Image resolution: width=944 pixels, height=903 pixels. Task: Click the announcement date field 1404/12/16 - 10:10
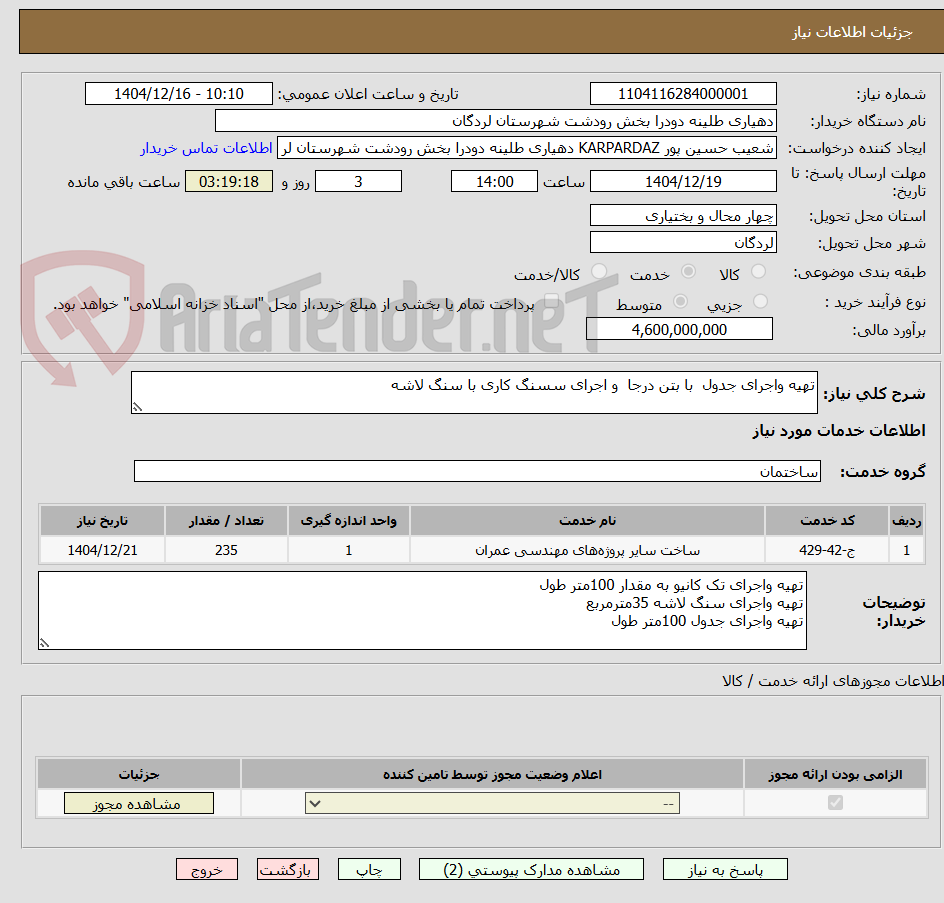(x=178, y=94)
